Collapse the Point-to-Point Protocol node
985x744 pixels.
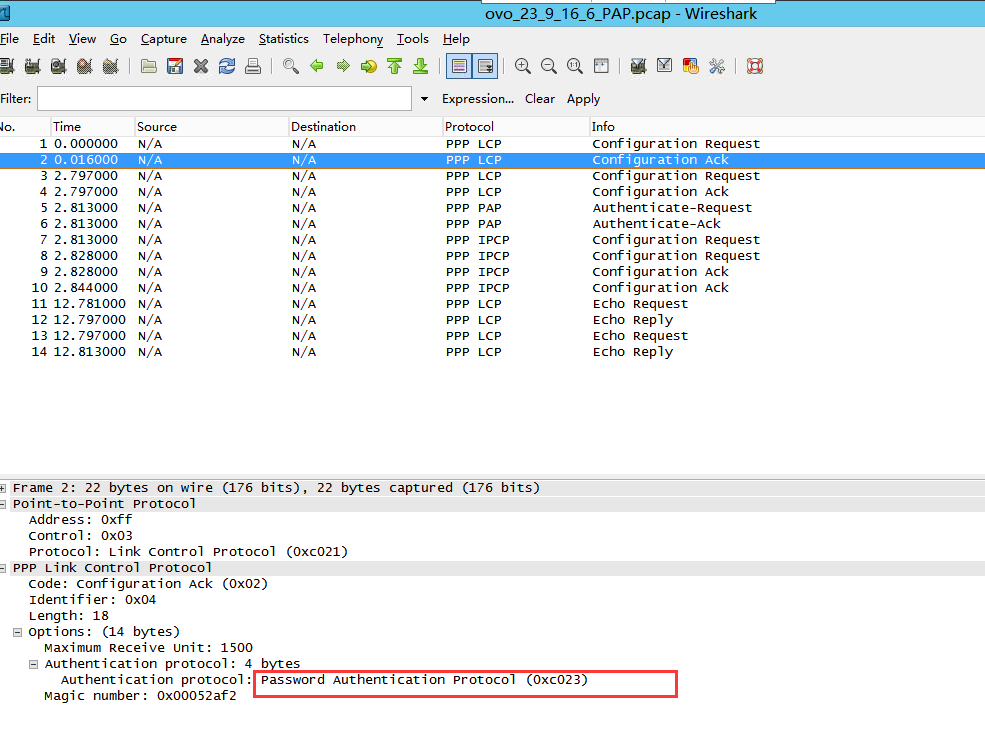coord(3,504)
